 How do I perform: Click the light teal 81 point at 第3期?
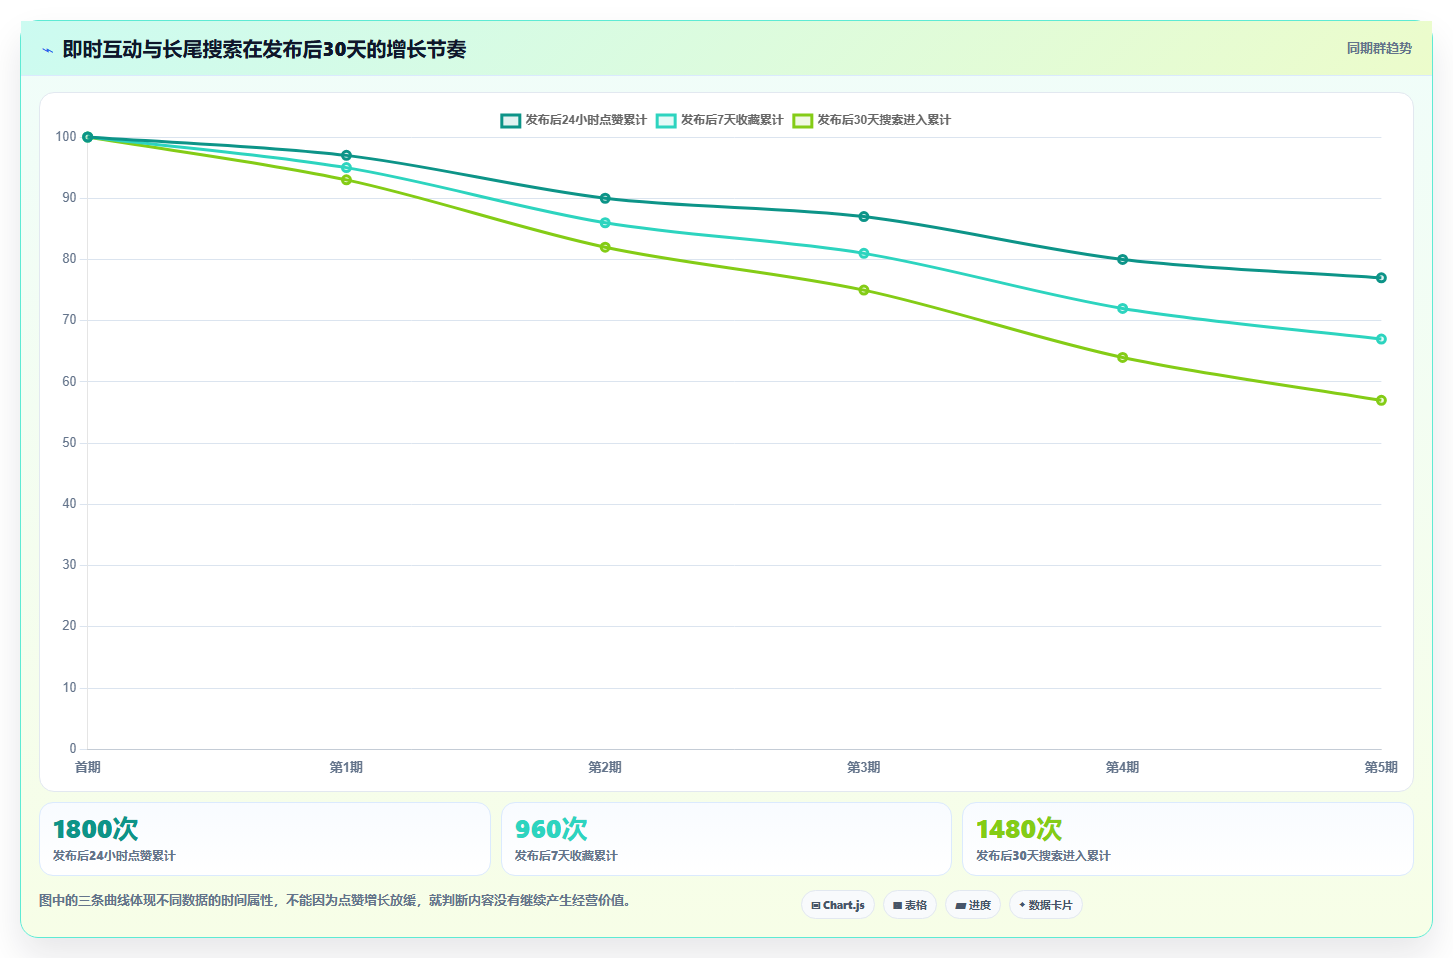[864, 253]
